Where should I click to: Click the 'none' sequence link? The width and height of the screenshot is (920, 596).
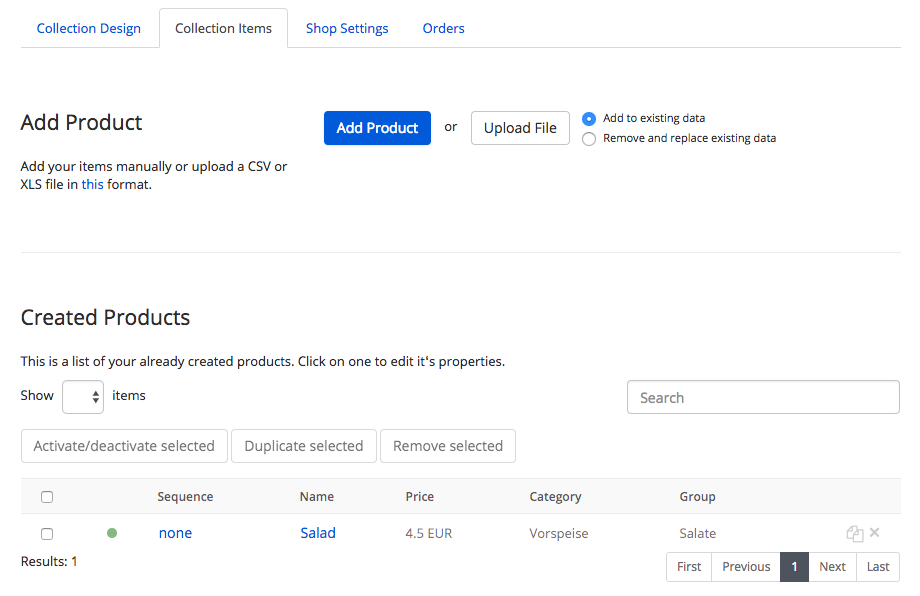coord(175,533)
